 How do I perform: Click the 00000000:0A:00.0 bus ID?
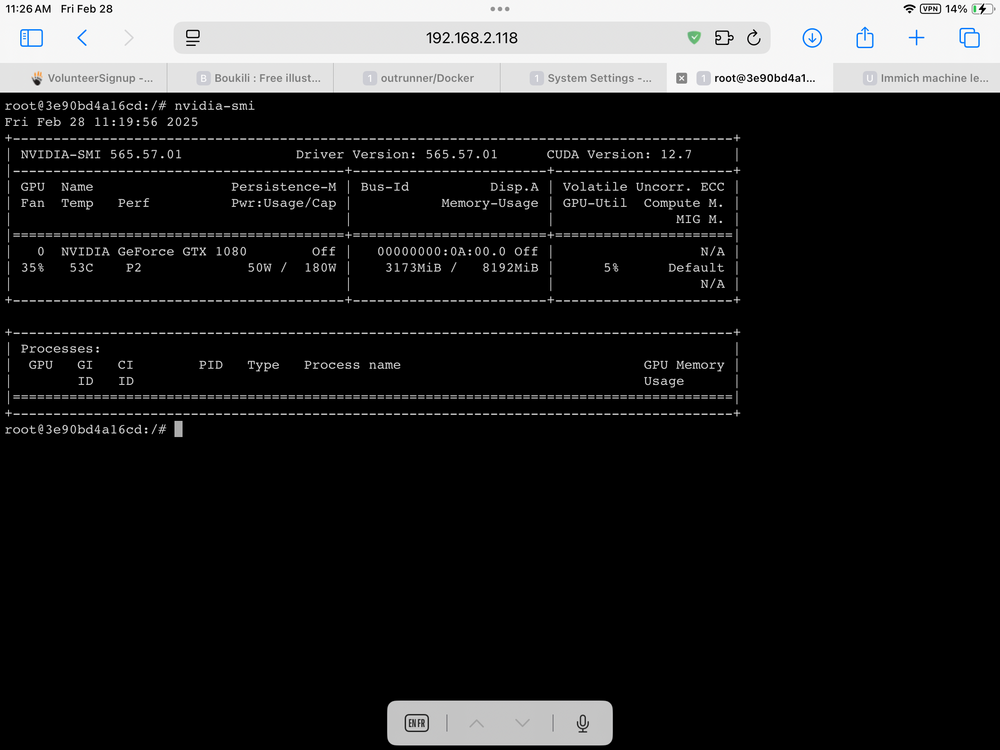[441, 251]
